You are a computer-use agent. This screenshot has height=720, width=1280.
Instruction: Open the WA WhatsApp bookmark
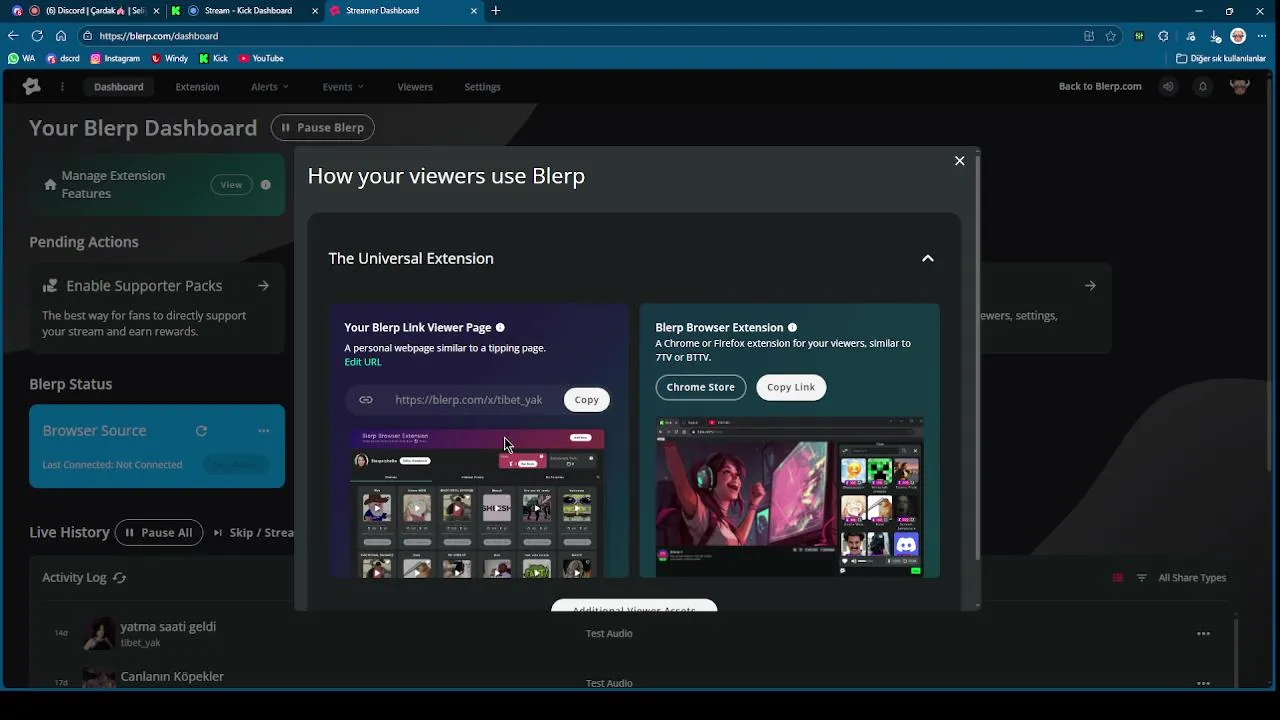tap(21, 58)
